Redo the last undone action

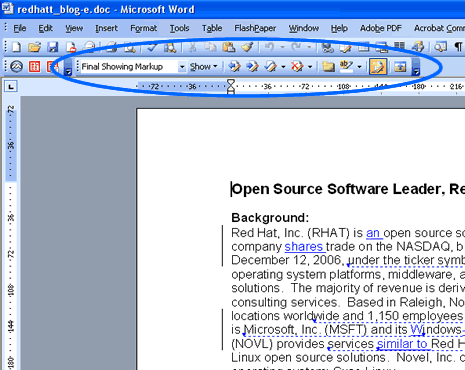(x=296, y=47)
